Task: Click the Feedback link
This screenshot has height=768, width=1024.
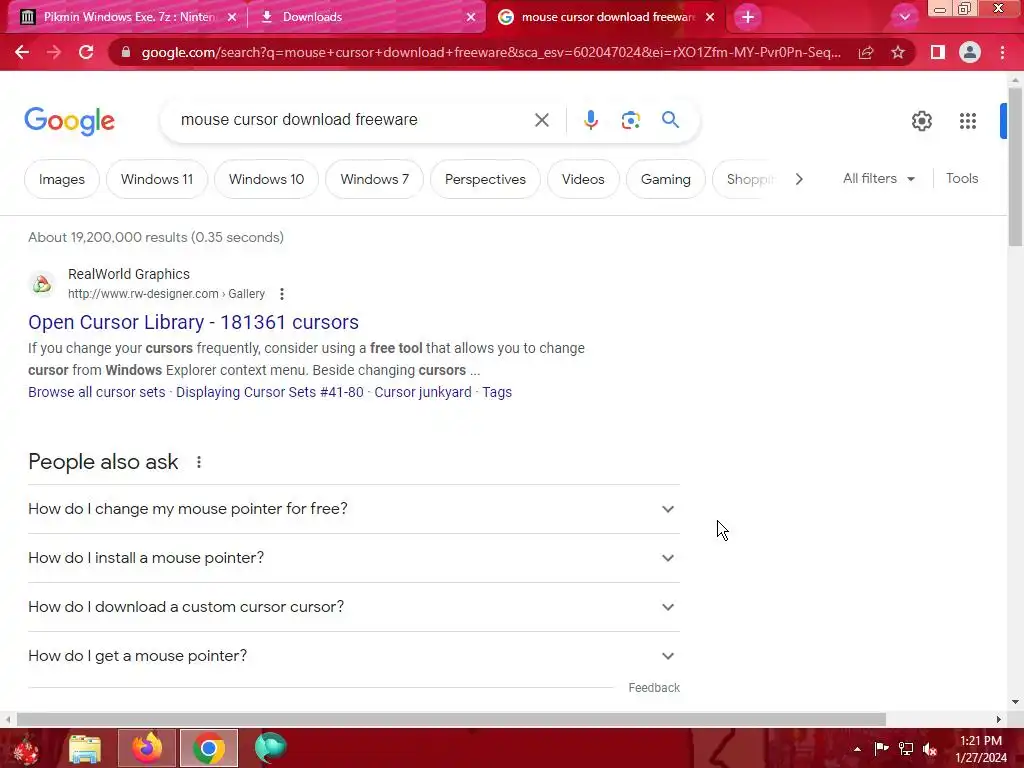Action: coord(654,688)
